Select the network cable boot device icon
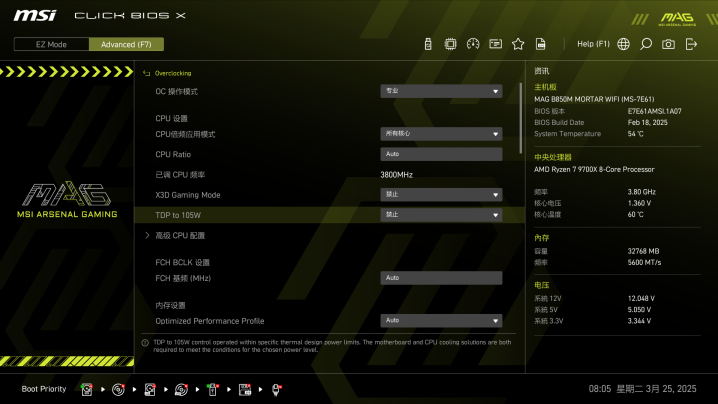 276,389
